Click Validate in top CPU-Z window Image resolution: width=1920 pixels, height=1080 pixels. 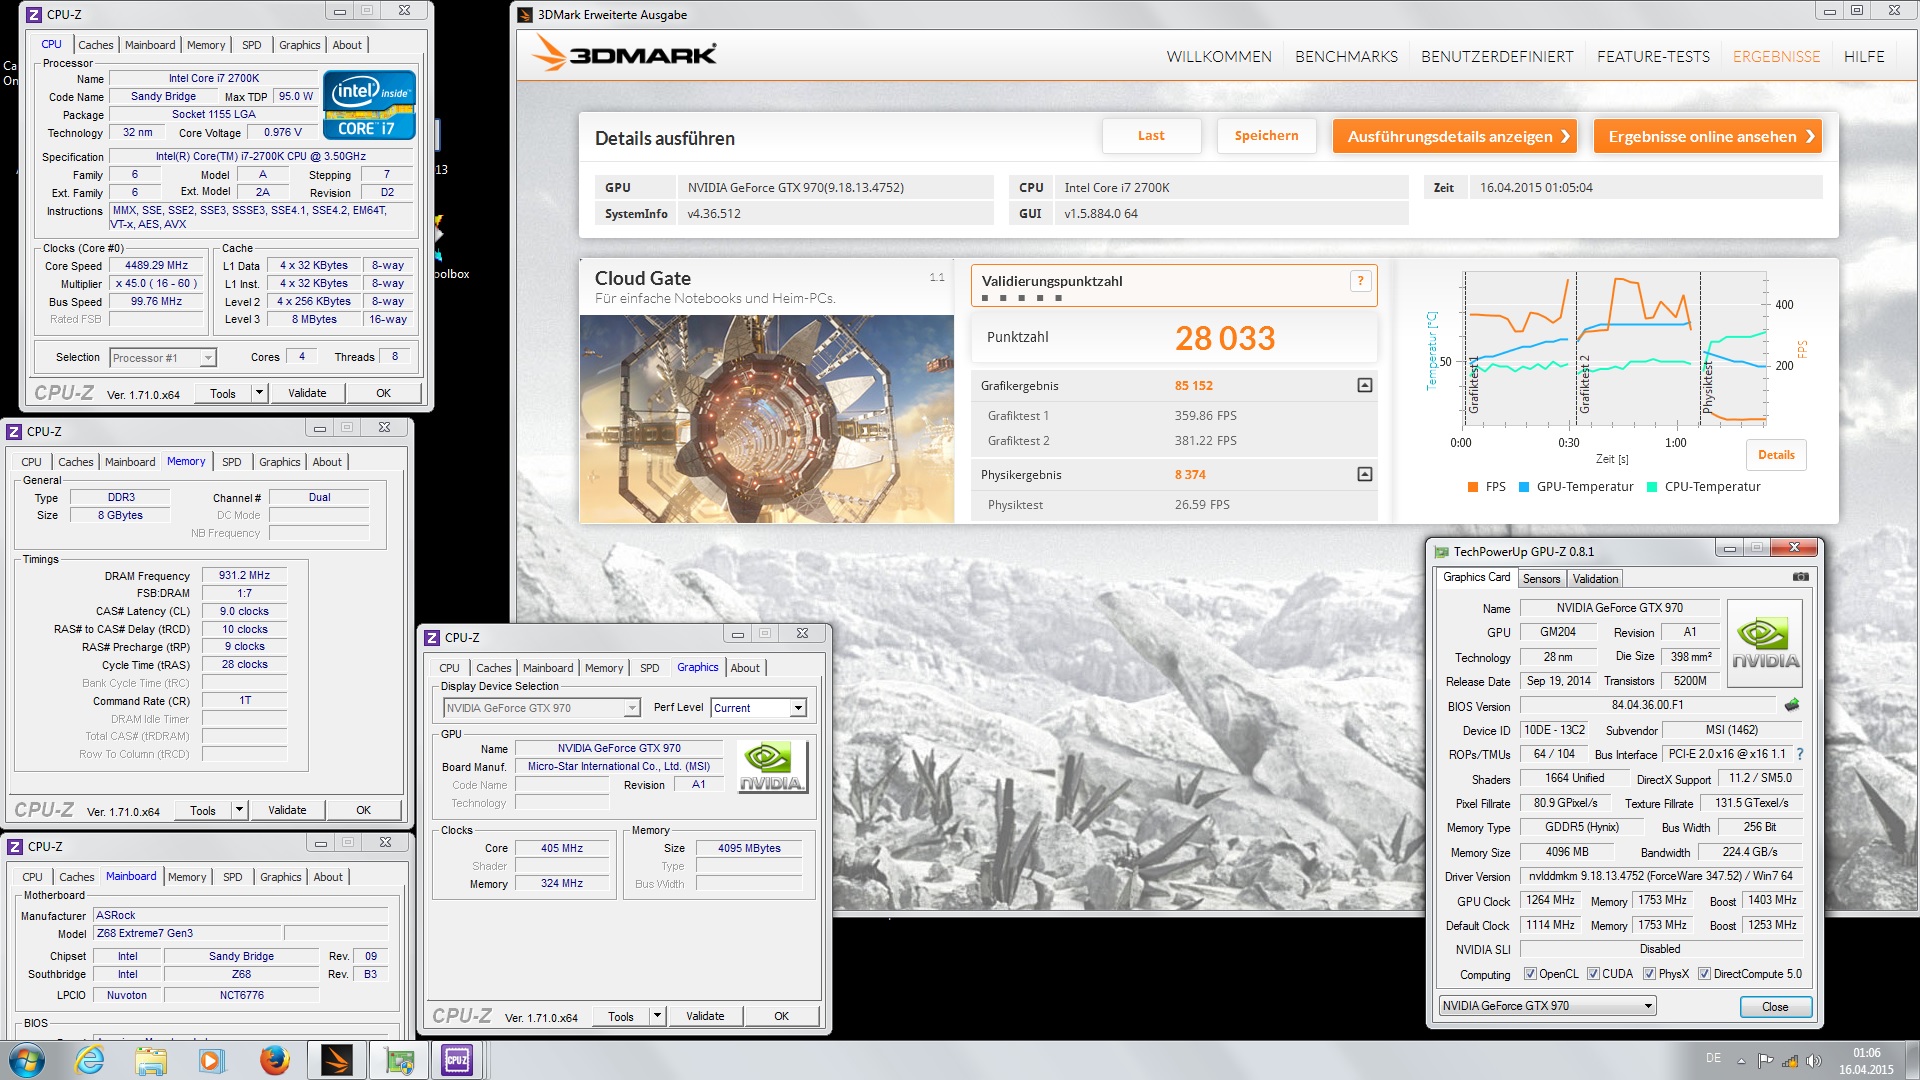pos(307,393)
